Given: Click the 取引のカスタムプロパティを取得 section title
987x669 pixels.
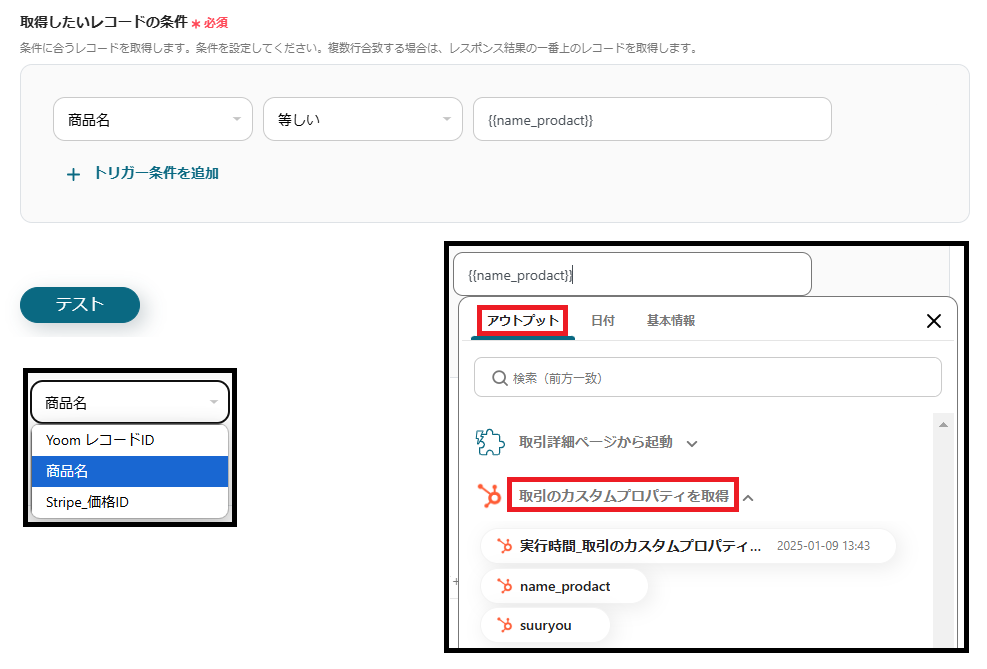Looking at the screenshot, I should coord(623,496).
